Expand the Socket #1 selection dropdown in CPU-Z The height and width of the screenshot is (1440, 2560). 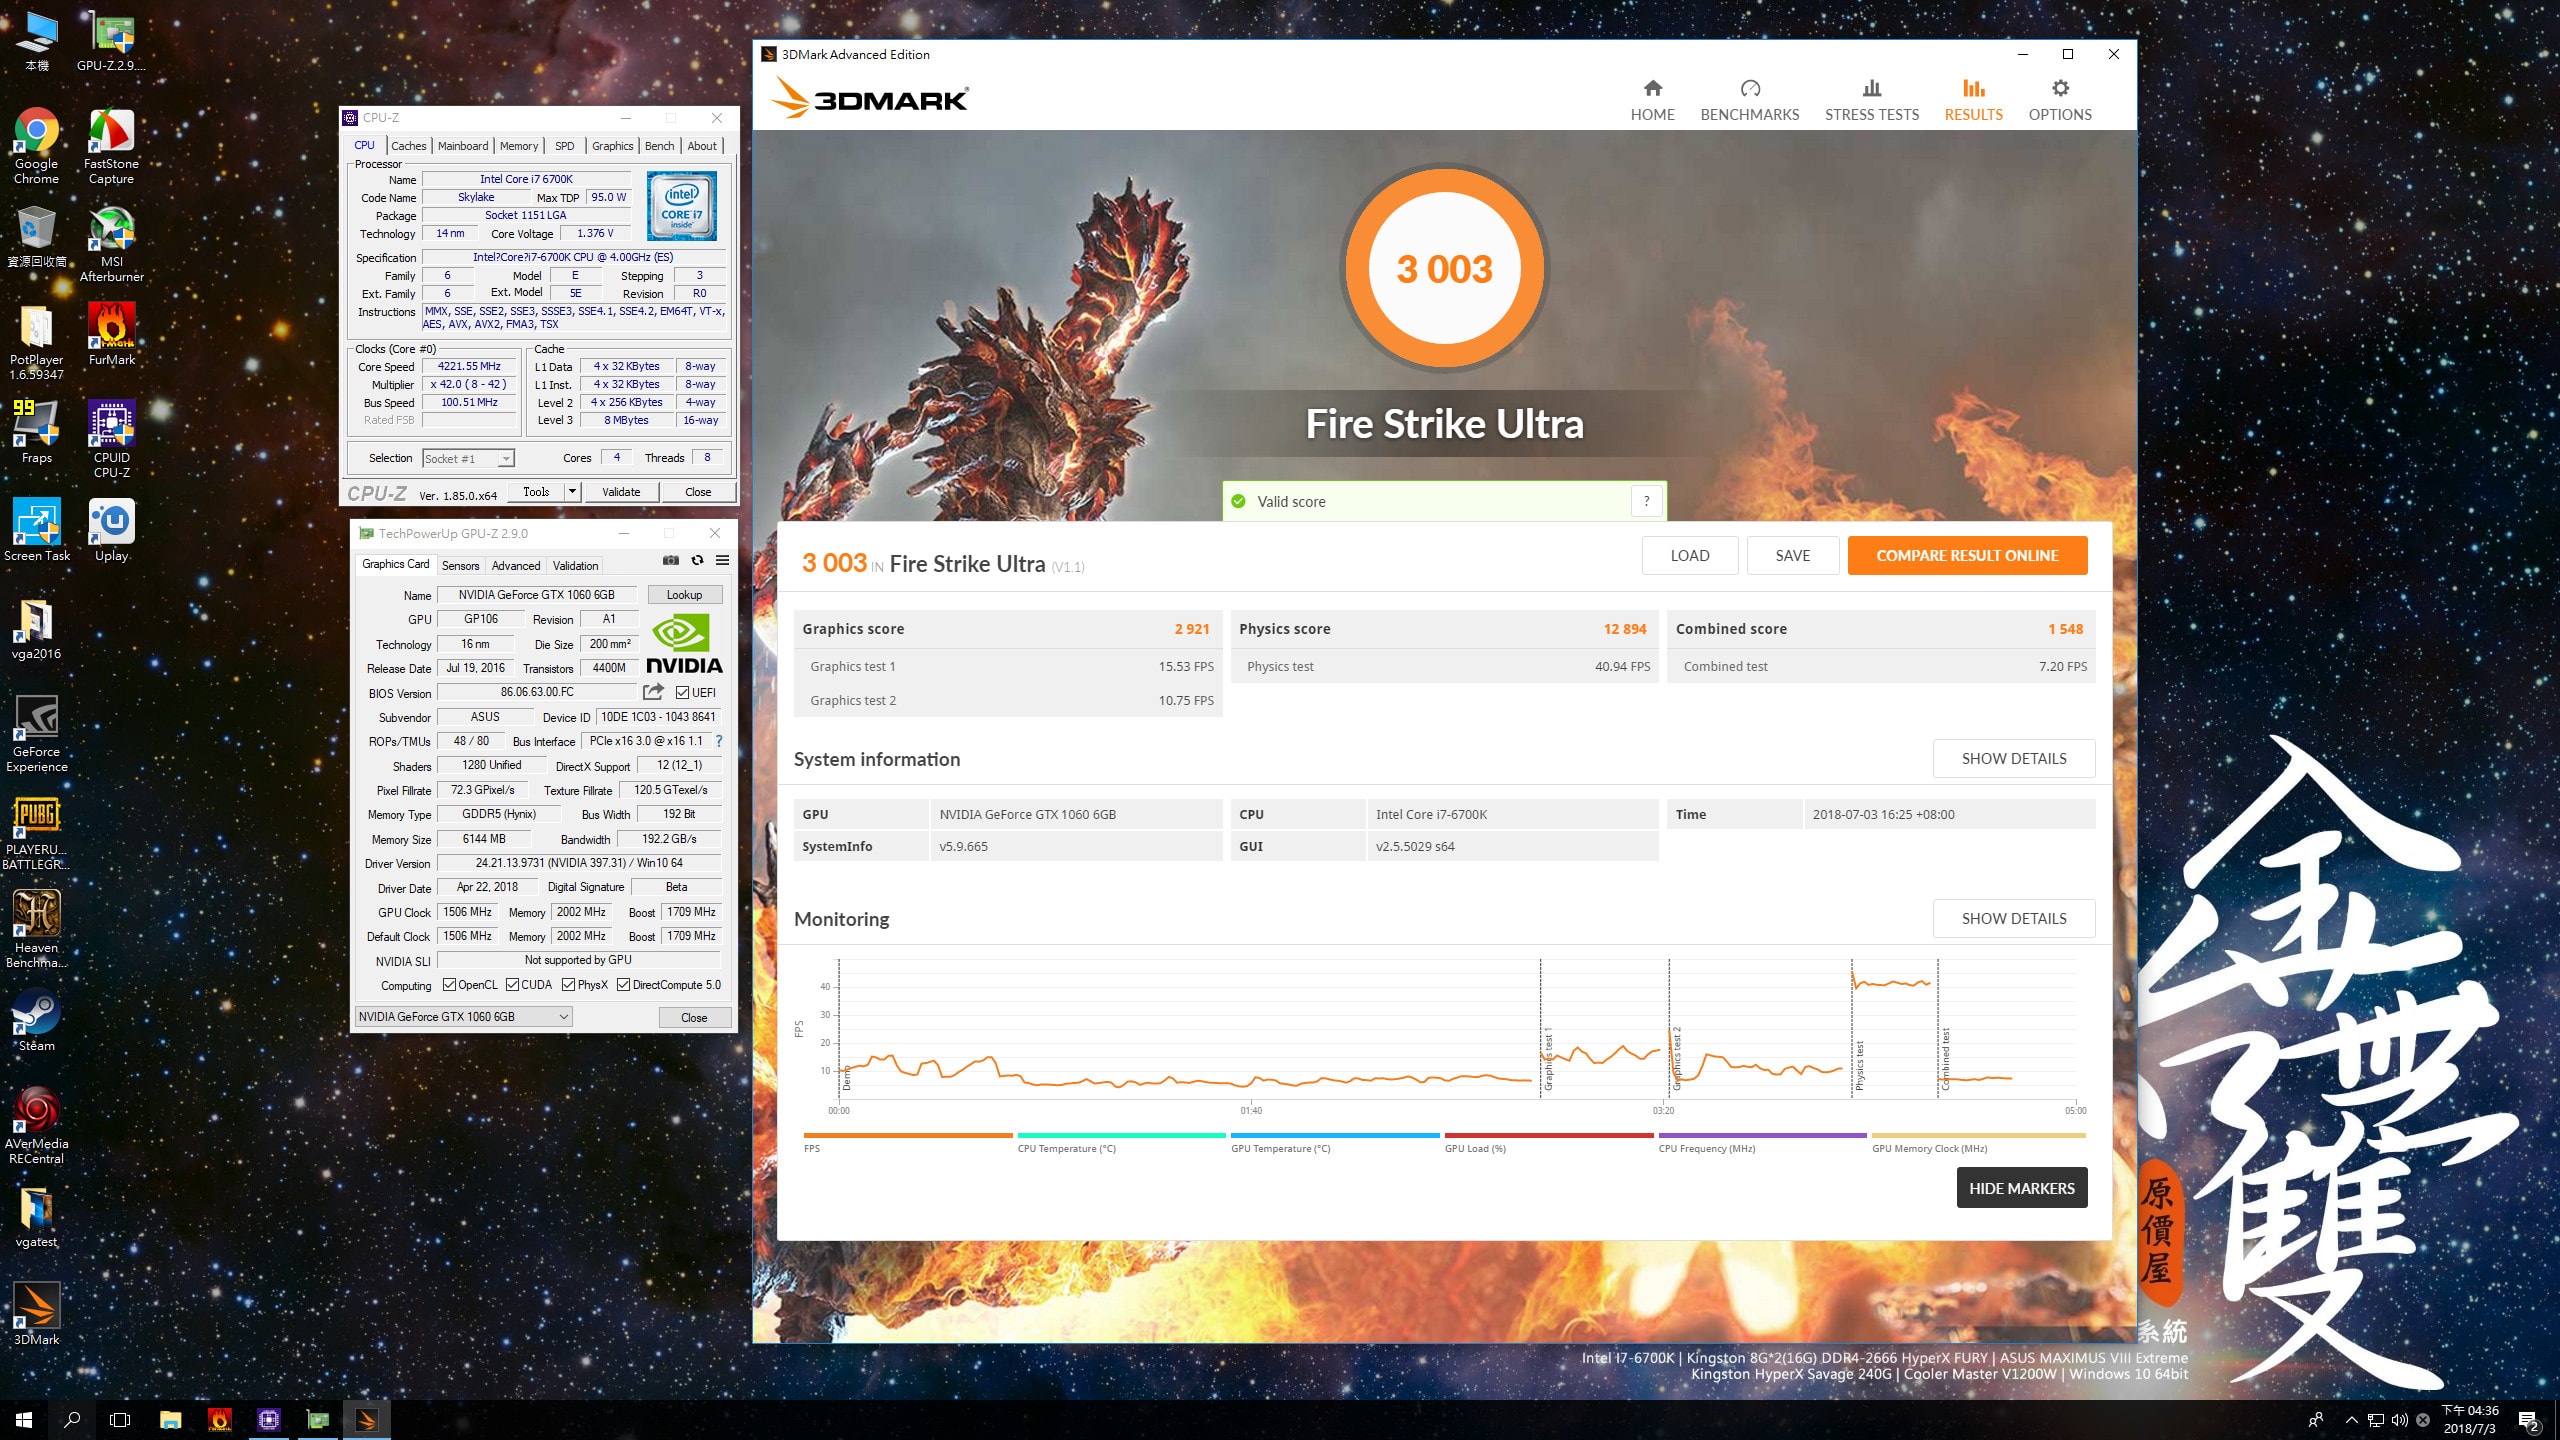tap(506, 458)
